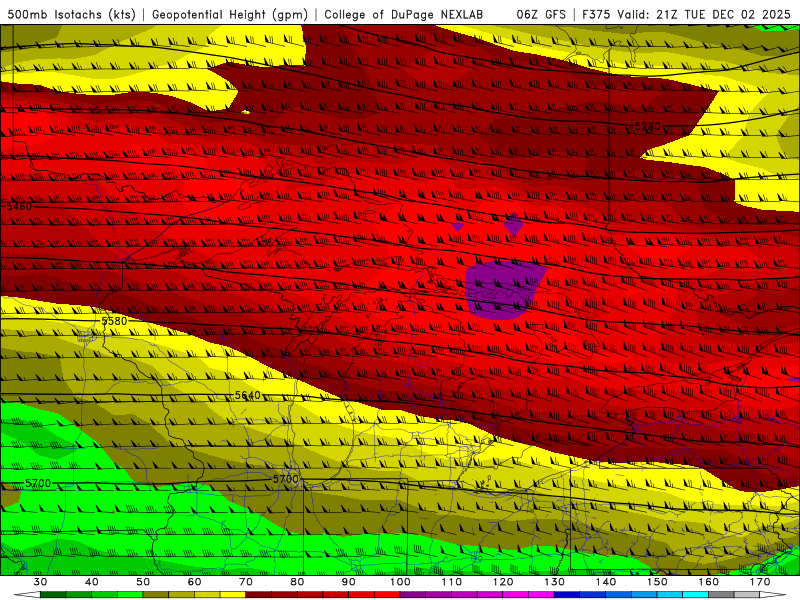Viewport: 800px width, 600px height.
Task: Click the 'Geopotential Height (gpm)' header text
Action: click(x=230, y=14)
